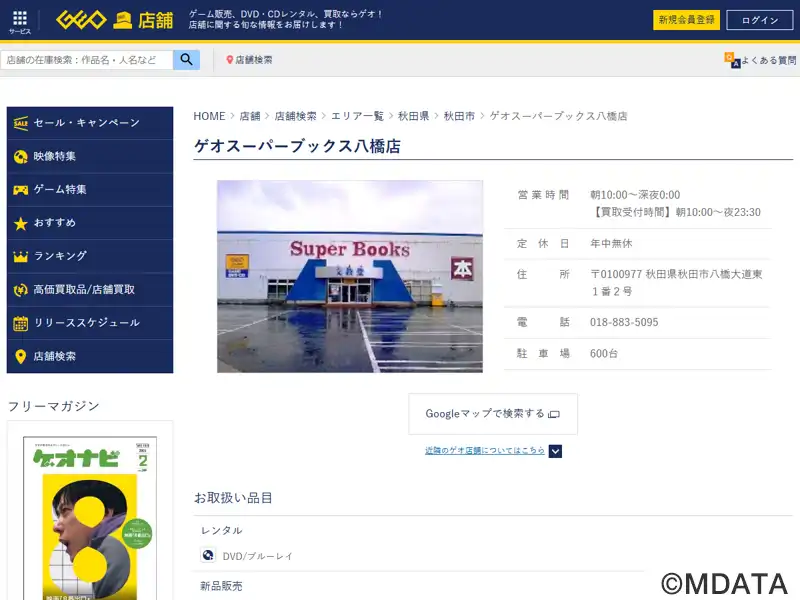The image size is (800, 600).
Task: Open セール・キャンペーン menu item
Action: tap(90, 123)
